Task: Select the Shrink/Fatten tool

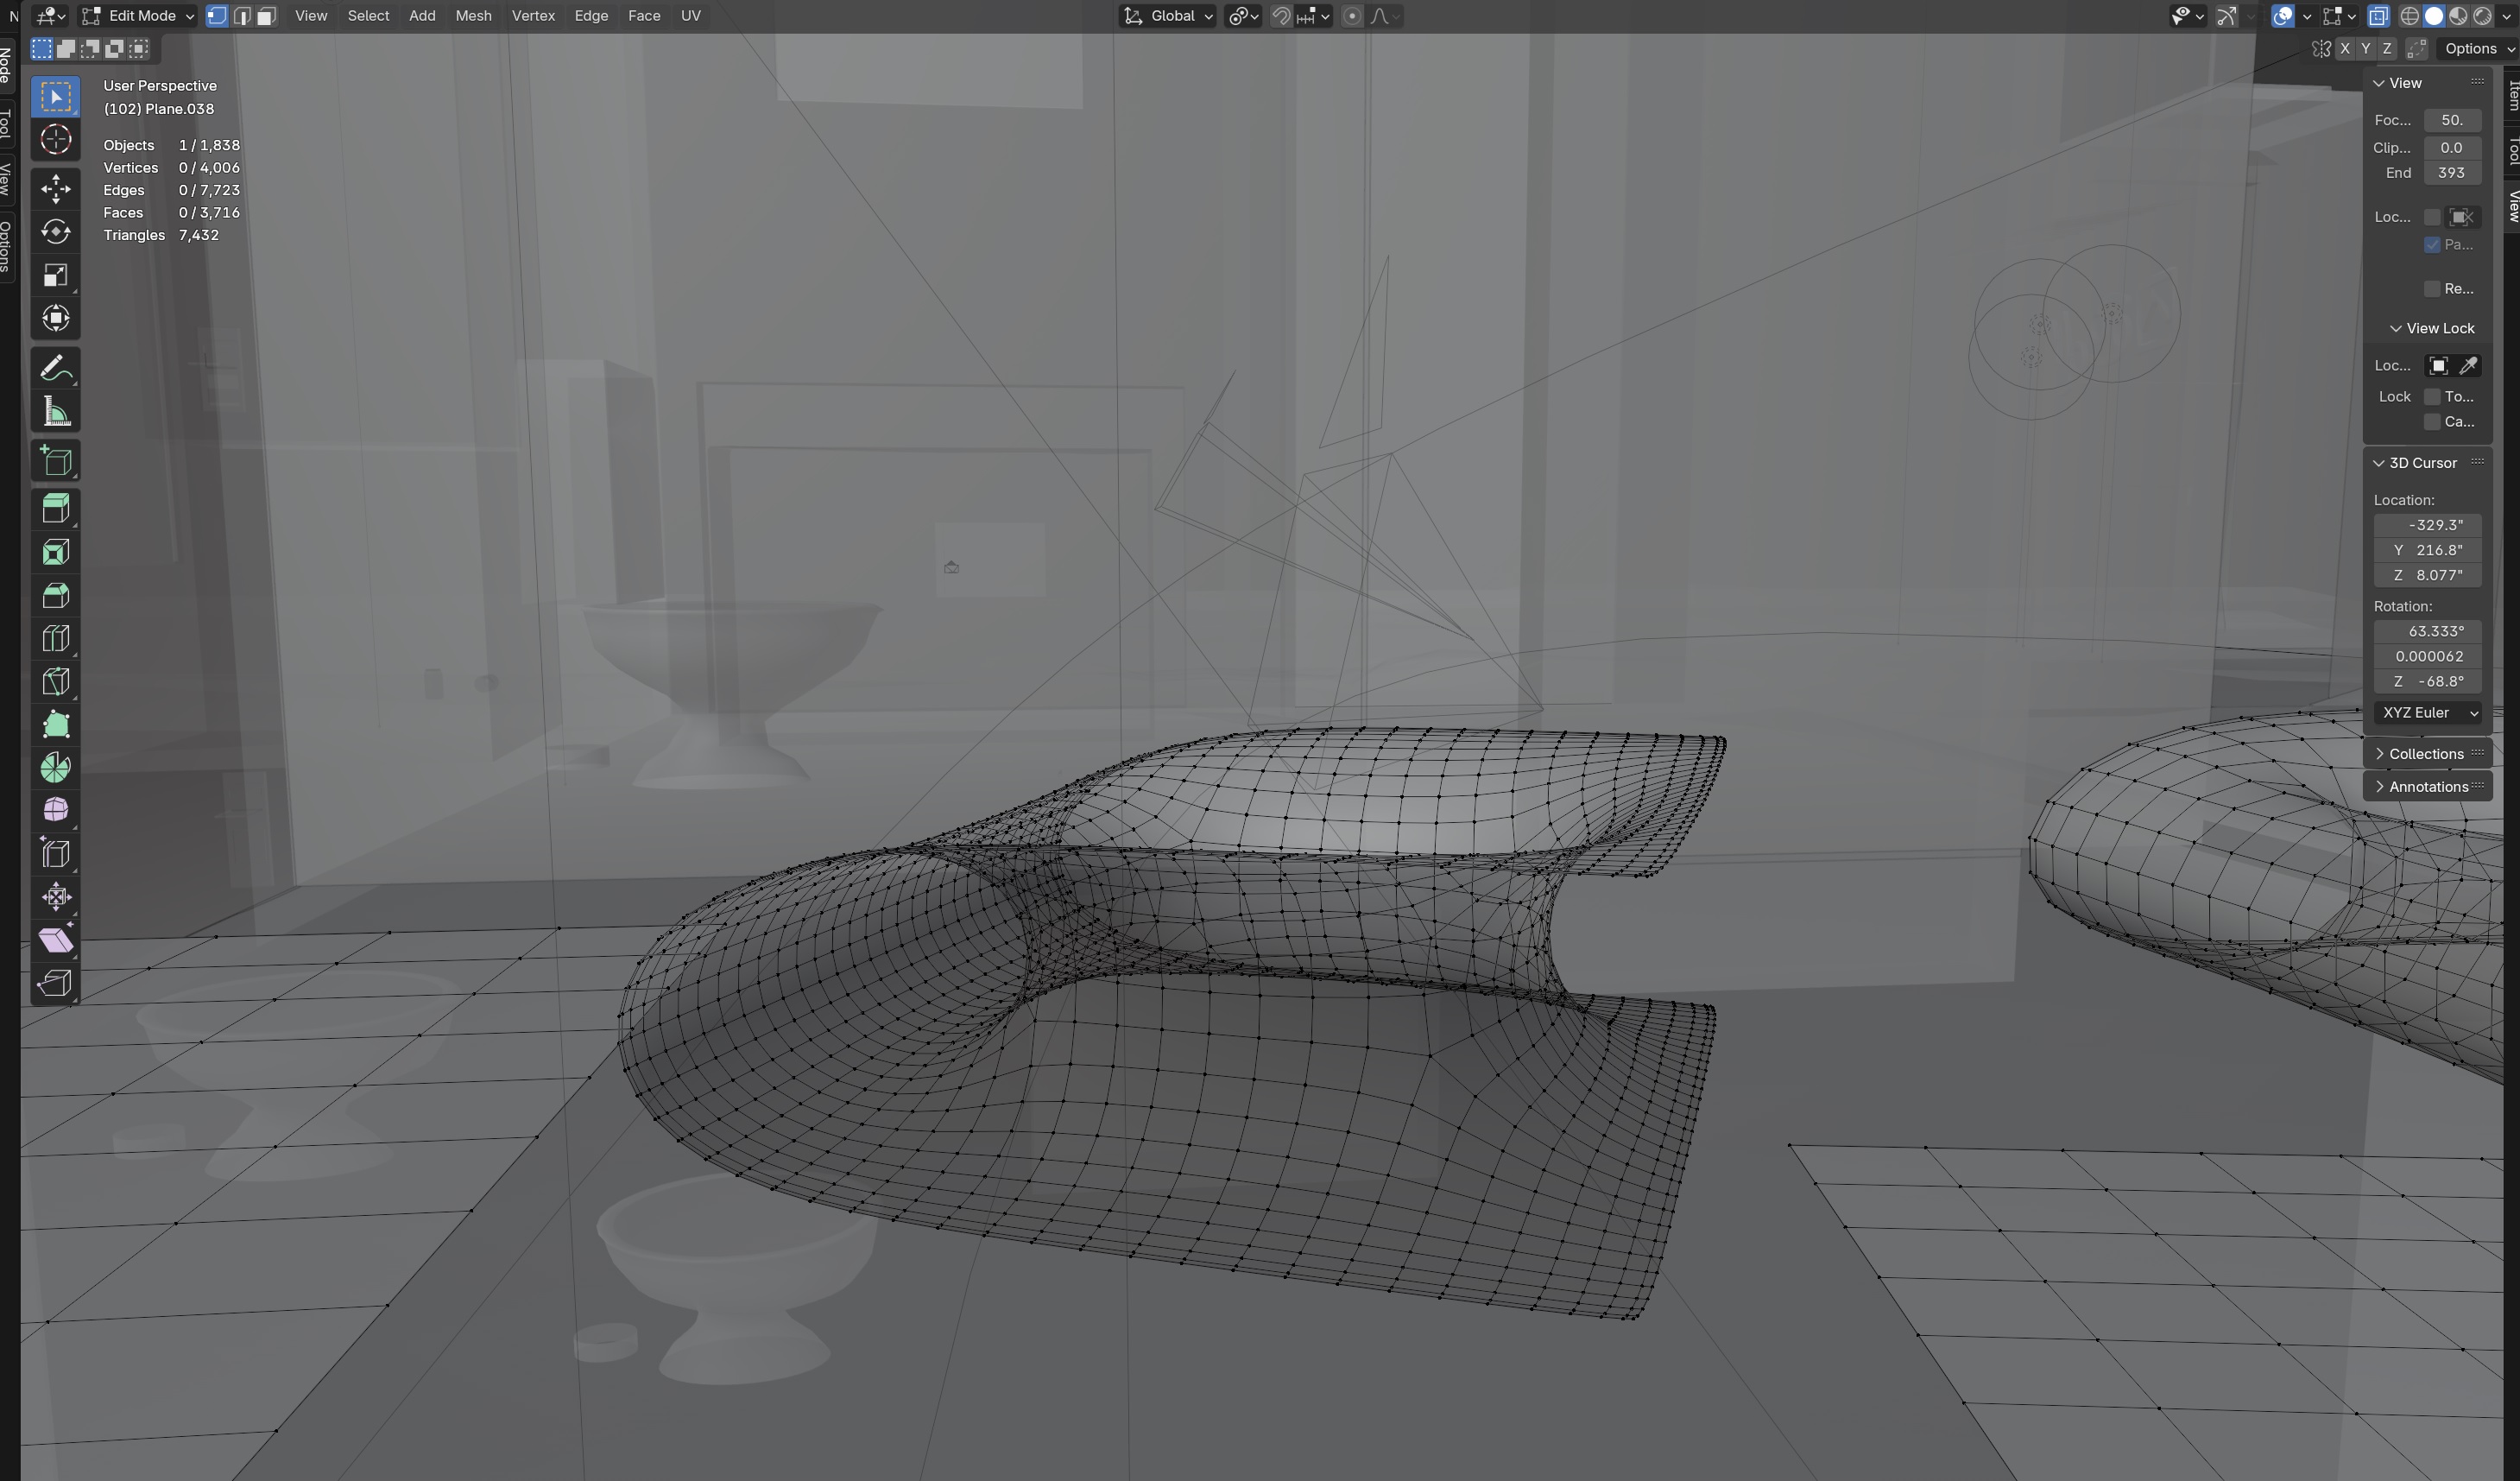Action: click(55, 896)
